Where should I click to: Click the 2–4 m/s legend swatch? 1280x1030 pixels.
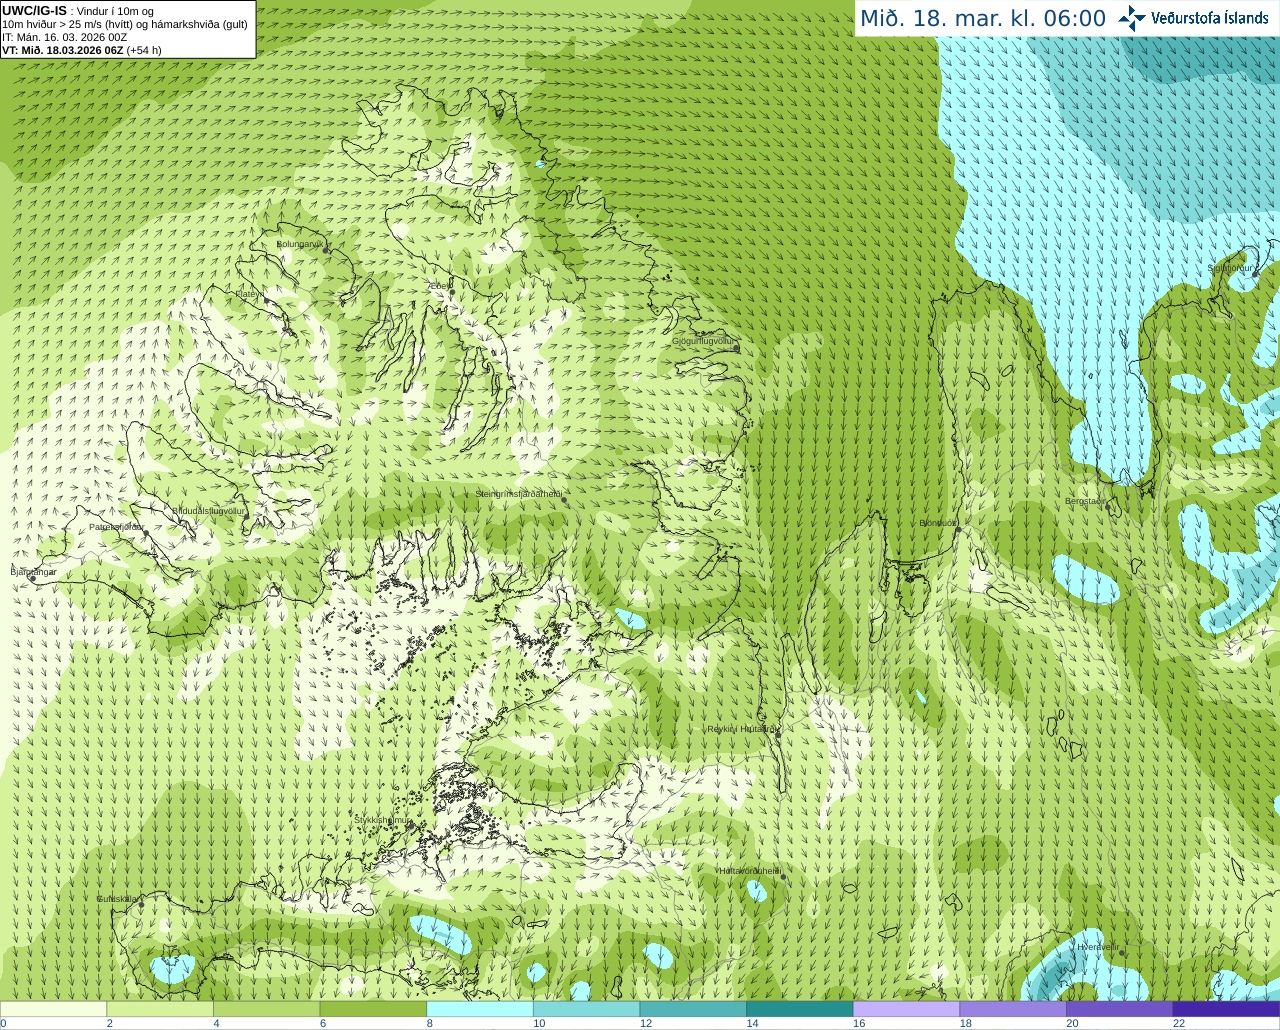[x=160, y=1009]
